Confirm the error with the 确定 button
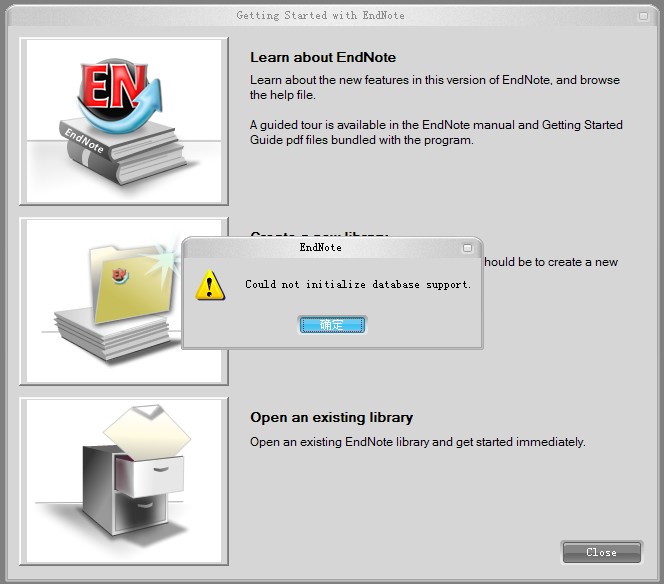 pyautogui.click(x=332, y=325)
